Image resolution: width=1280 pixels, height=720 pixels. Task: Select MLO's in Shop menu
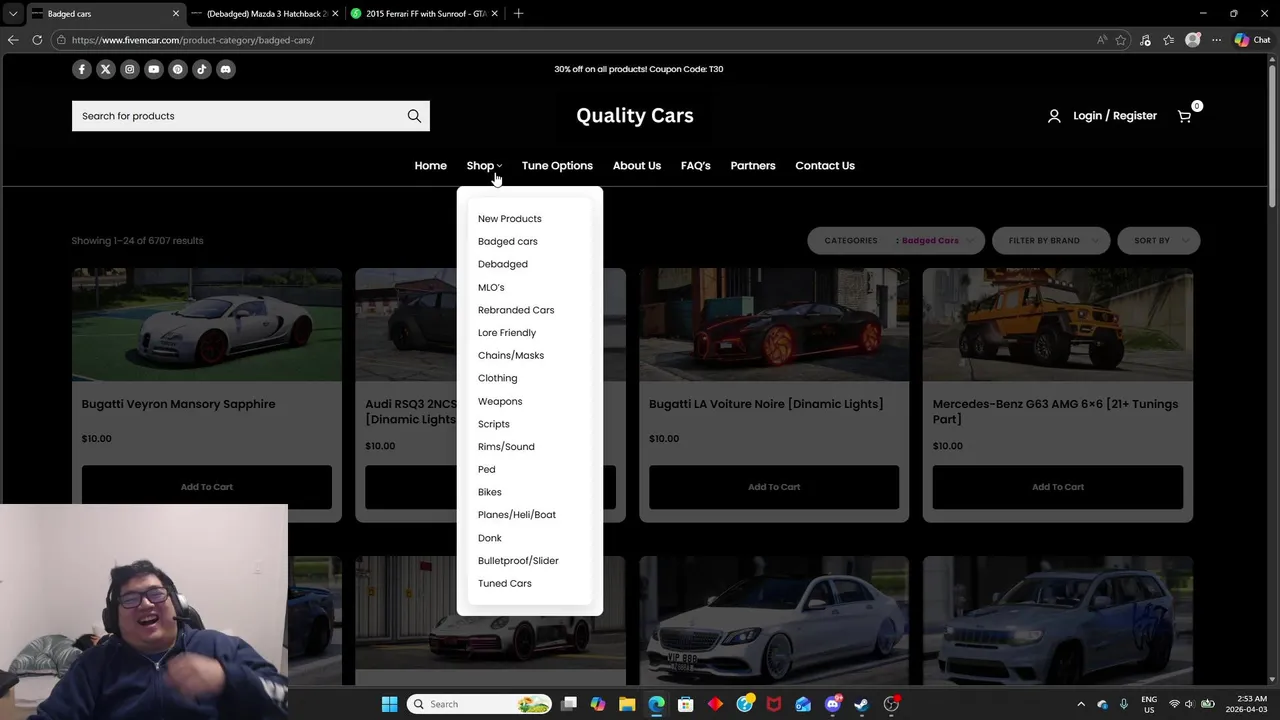coord(491,287)
